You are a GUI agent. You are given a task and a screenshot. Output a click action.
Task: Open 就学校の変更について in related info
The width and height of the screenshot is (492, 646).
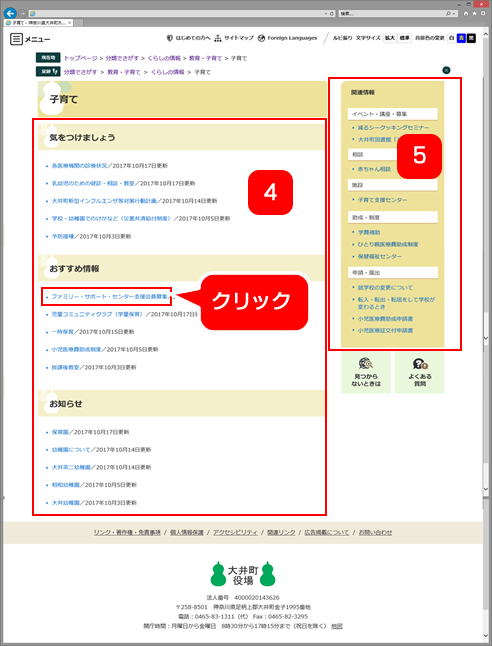coord(385,288)
